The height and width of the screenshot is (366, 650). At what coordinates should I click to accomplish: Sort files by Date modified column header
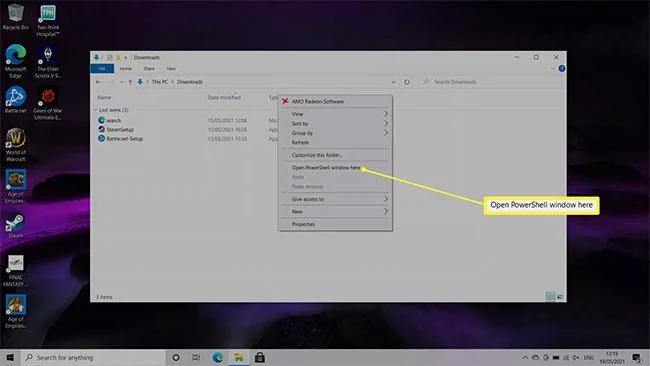pyautogui.click(x=224, y=97)
